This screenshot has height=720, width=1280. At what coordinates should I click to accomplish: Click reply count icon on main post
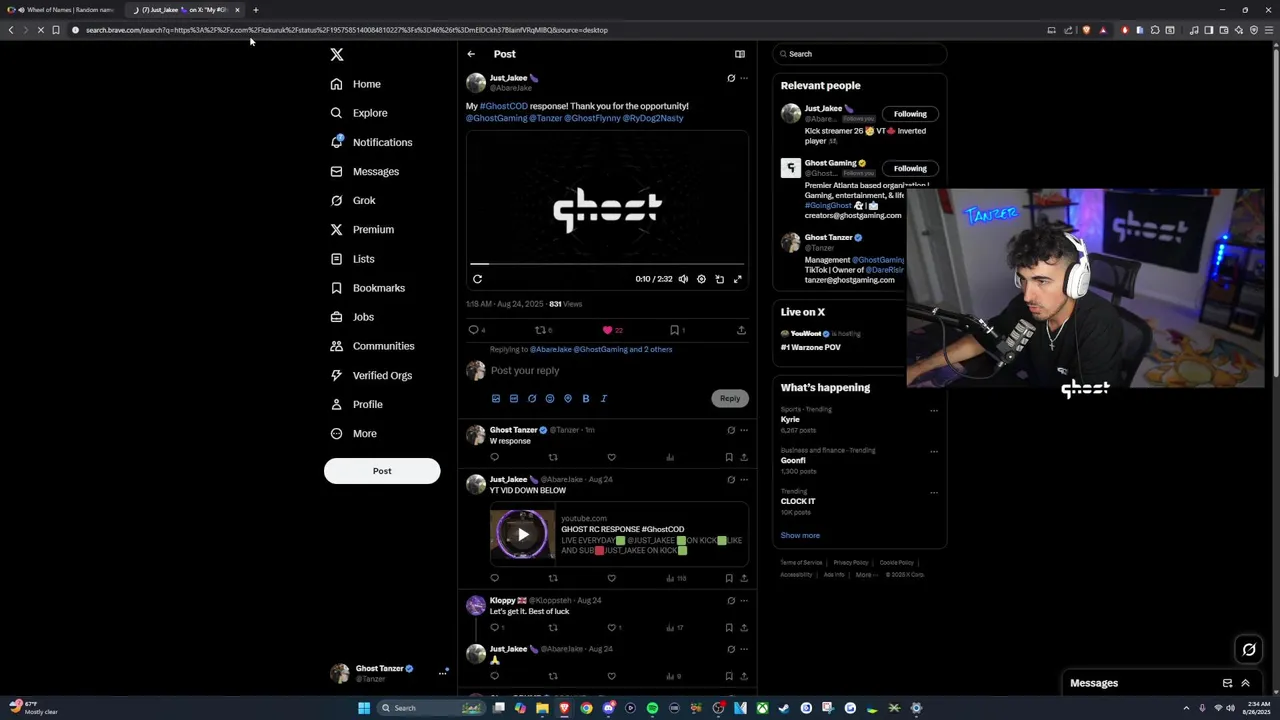[x=474, y=330]
